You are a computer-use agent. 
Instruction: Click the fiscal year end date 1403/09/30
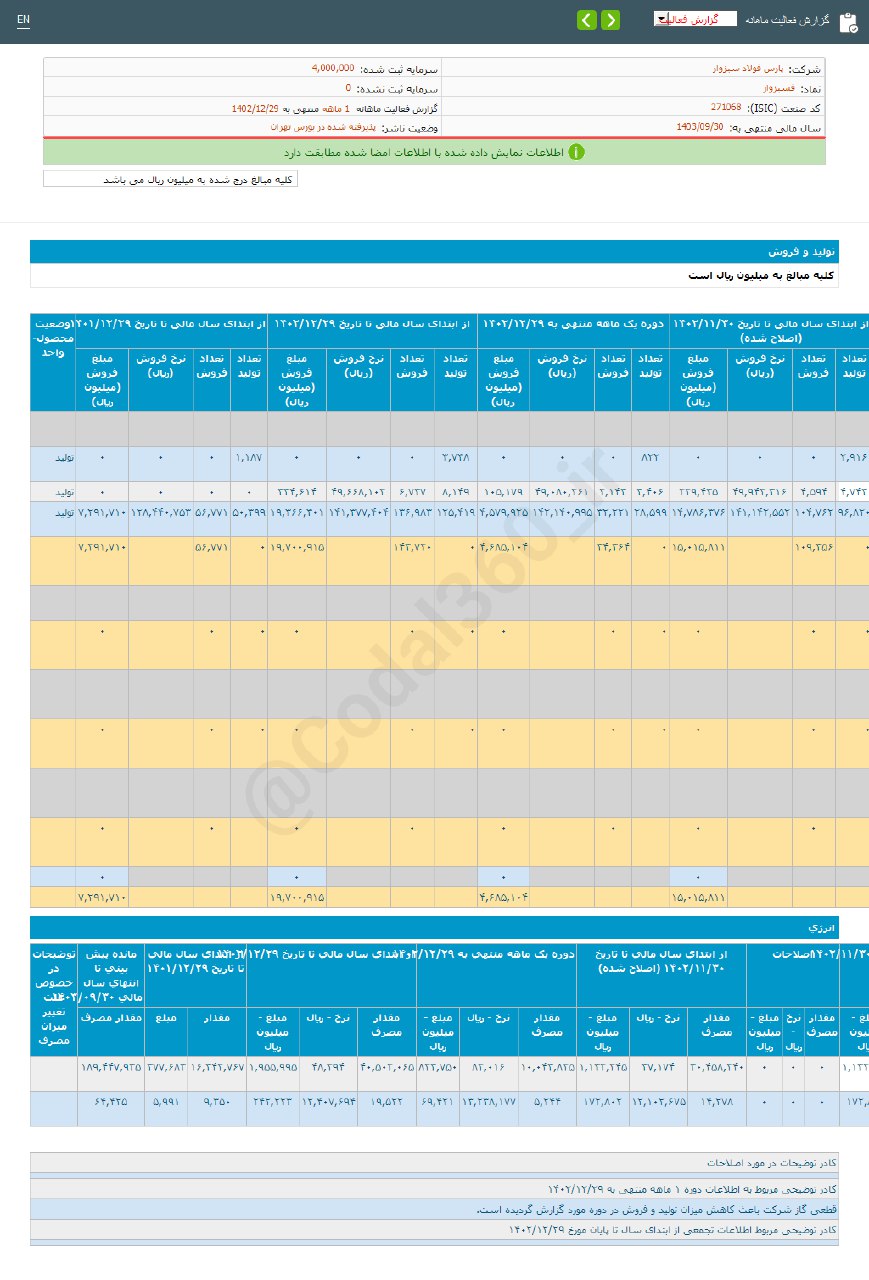(x=700, y=128)
